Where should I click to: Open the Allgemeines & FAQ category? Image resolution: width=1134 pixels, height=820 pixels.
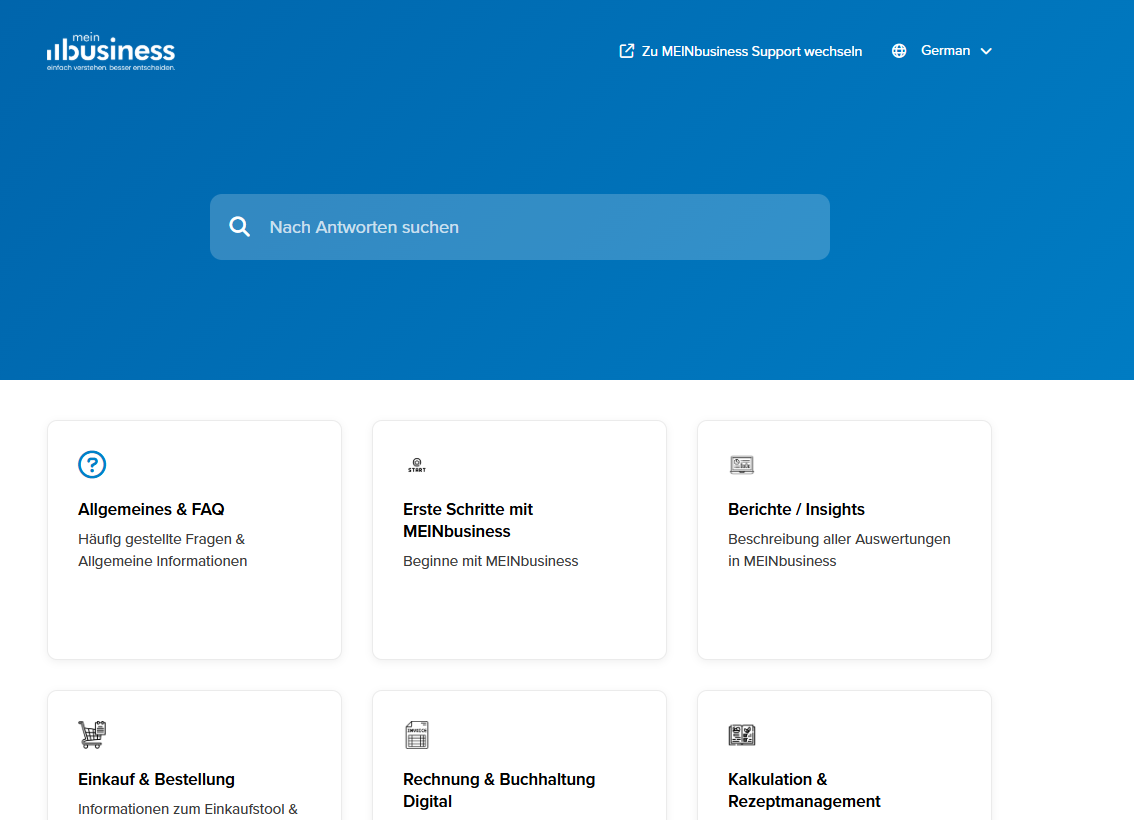coord(195,539)
